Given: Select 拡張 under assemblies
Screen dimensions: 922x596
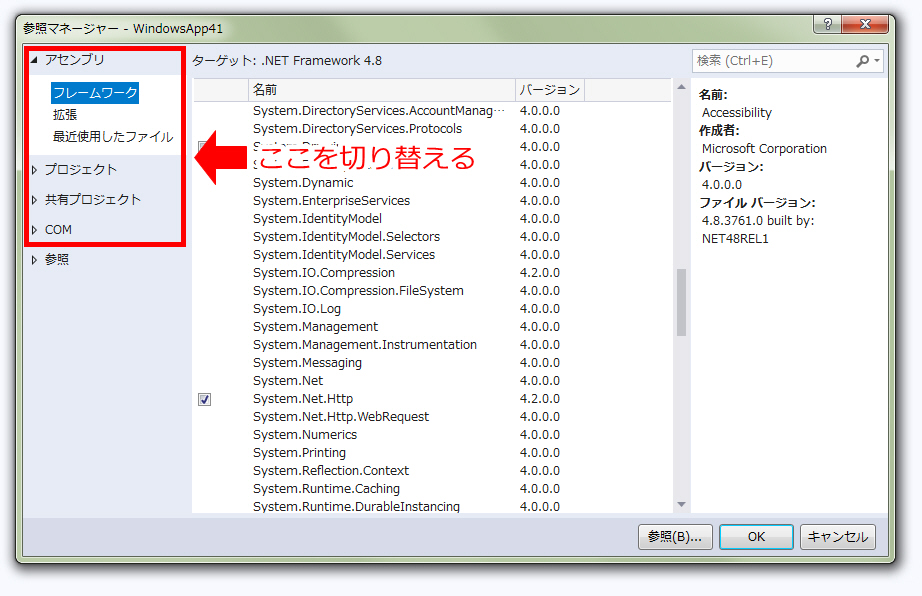Looking at the screenshot, I should 65,115.
